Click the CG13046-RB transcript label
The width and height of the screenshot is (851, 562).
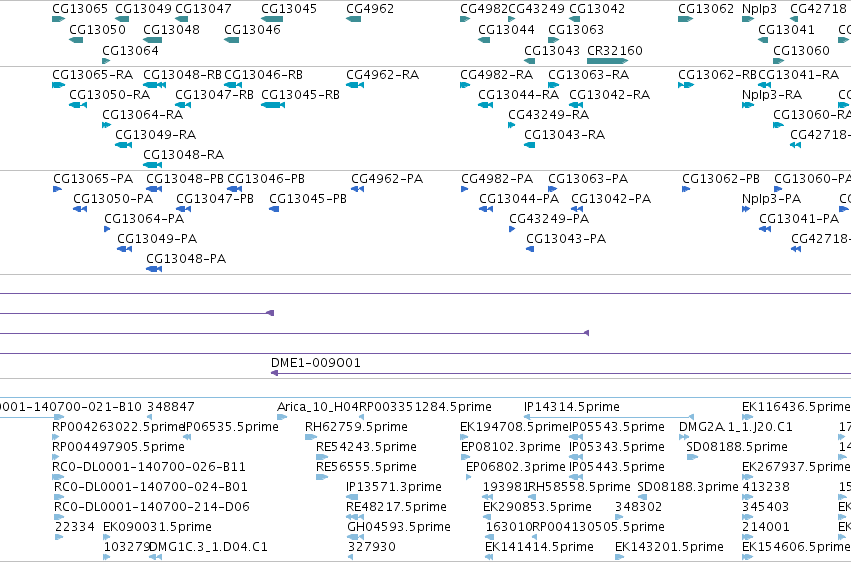click(x=263, y=74)
